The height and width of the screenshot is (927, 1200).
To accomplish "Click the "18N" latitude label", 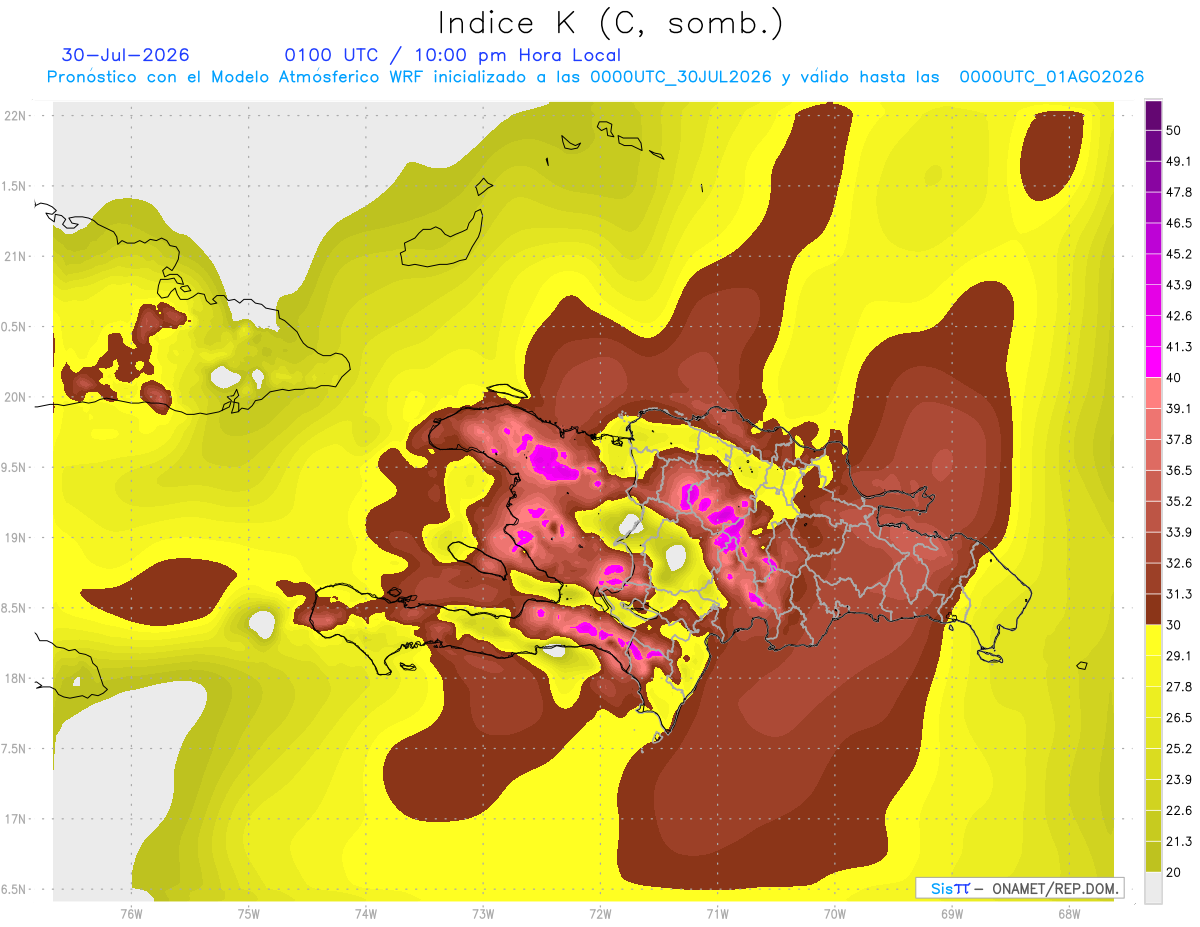I will (16, 678).
